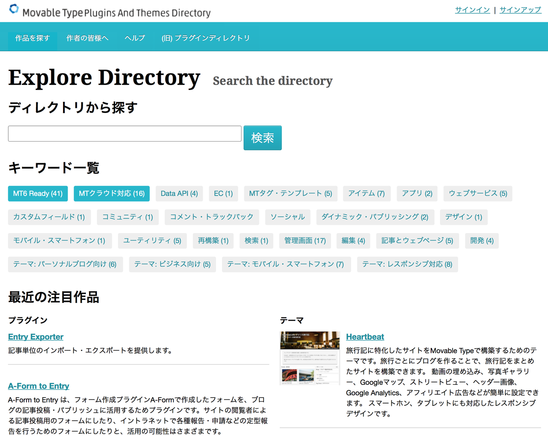Image resolution: width=548 pixels, height=436 pixels.
Task: Filter by 記事とウェブページ (5) keyword
Action: pos(417,241)
